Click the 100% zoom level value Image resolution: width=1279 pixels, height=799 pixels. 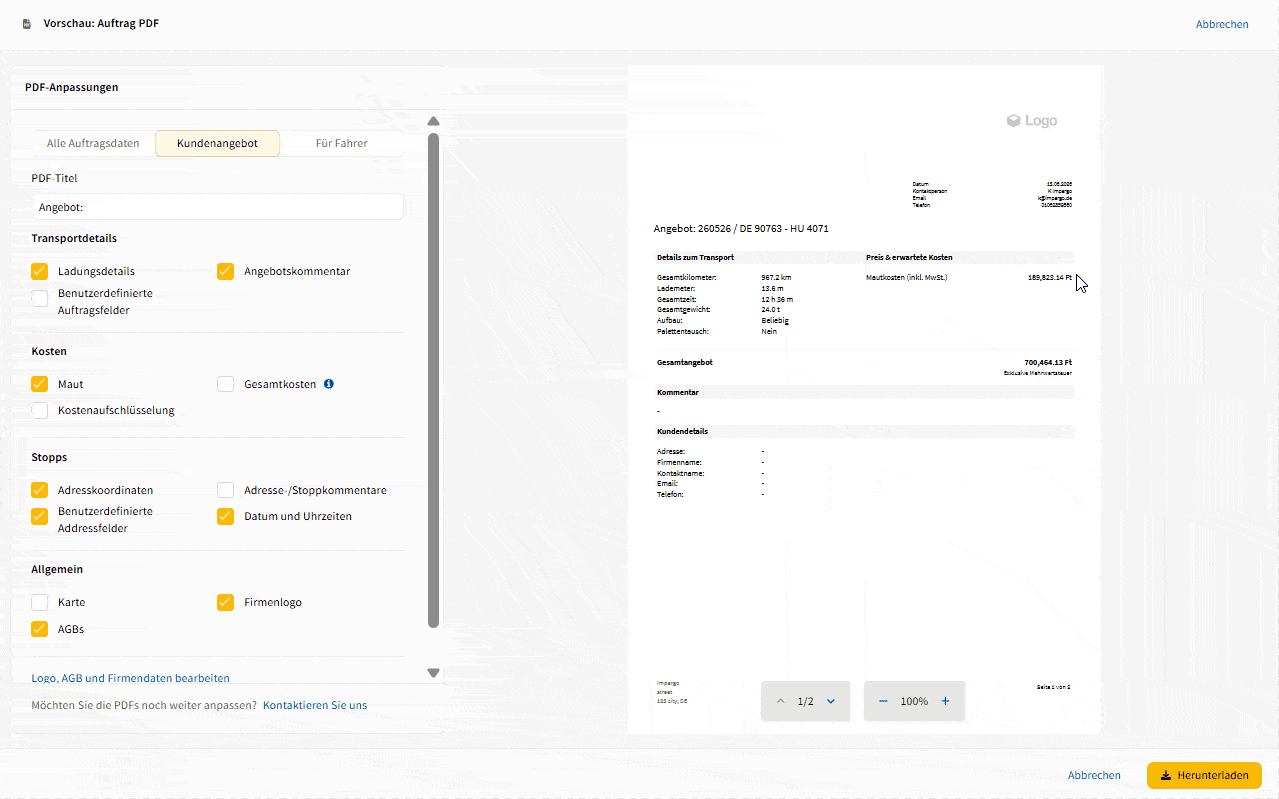click(x=914, y=701)
